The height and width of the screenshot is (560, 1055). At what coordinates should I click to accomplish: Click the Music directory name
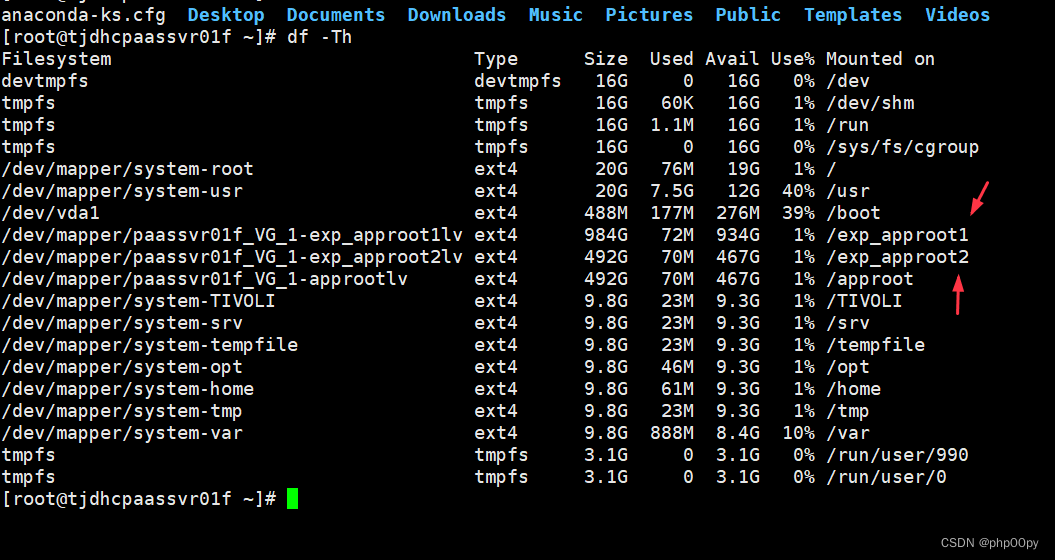coord(556,15)
